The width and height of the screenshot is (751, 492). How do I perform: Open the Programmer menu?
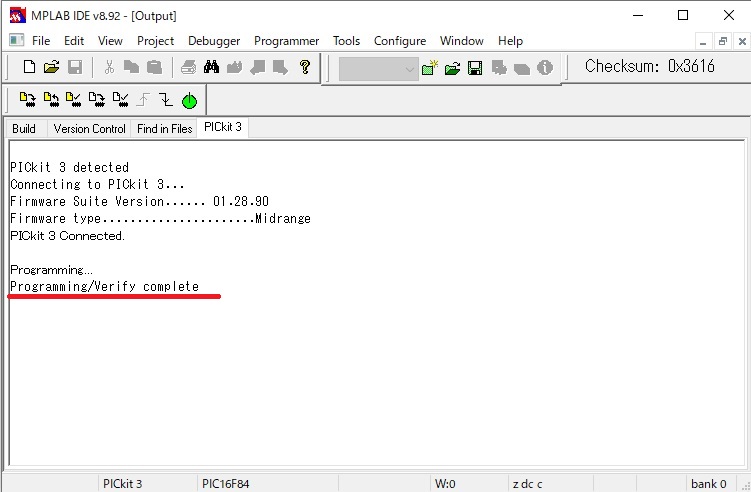tap(286, 41)
